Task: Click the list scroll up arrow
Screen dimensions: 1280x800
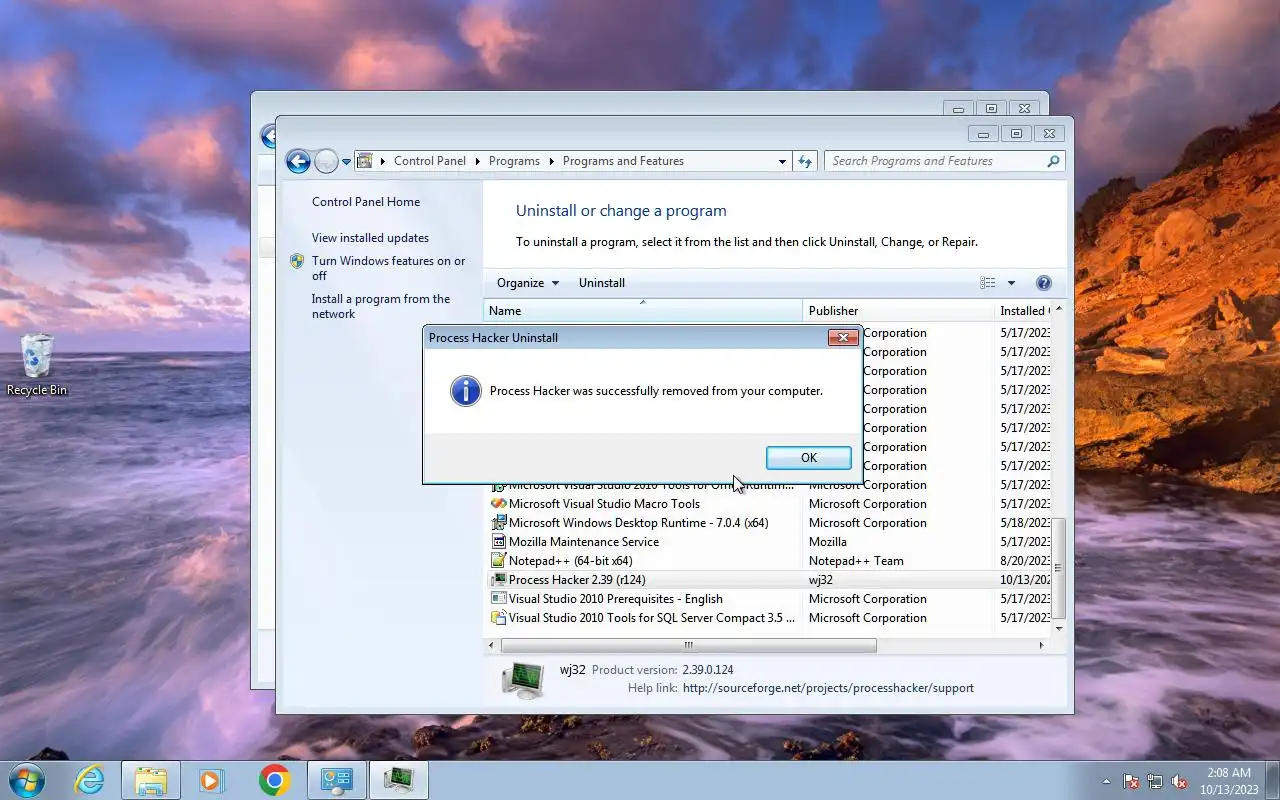Action: point(1058,310)
